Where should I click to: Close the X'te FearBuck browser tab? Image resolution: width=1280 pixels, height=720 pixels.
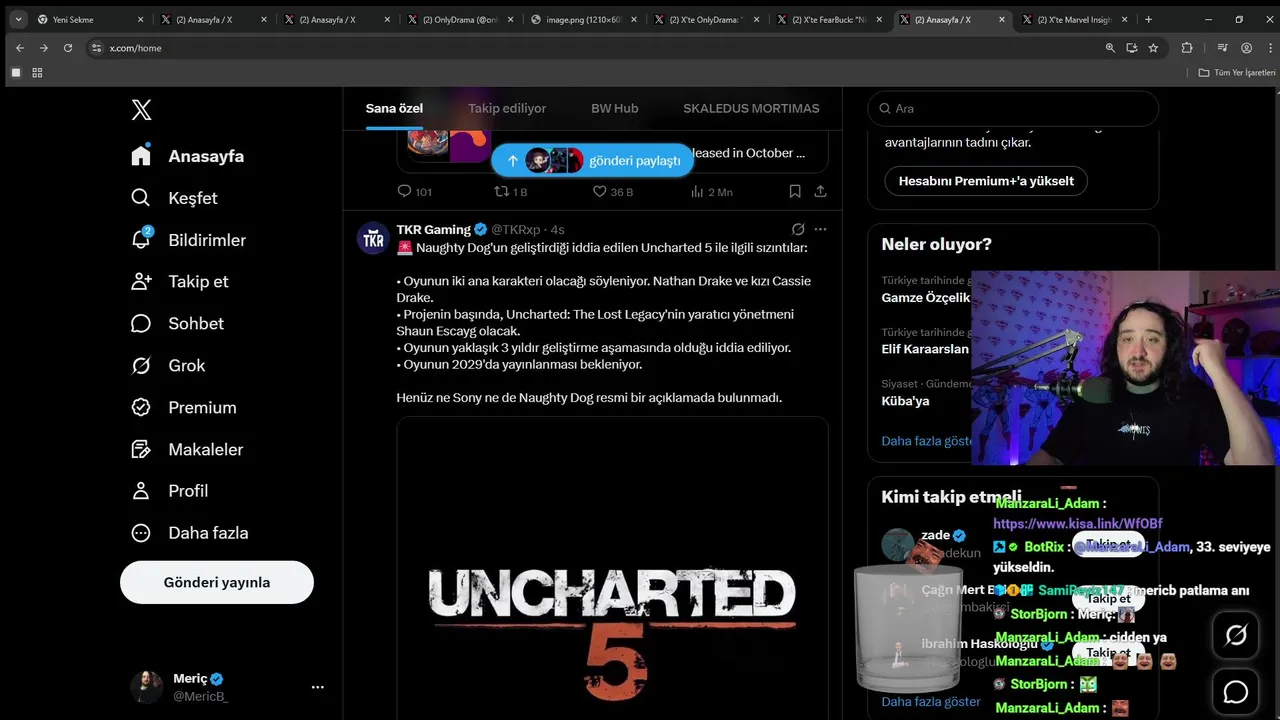(879, 19)
